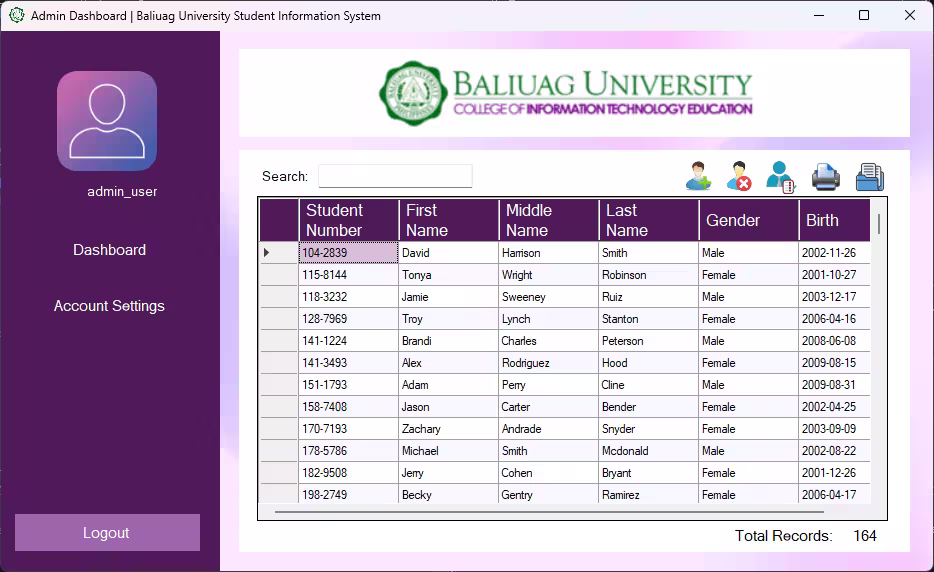Click the admin_user profile avatar
934x572 pixels.
coord(107,121)
